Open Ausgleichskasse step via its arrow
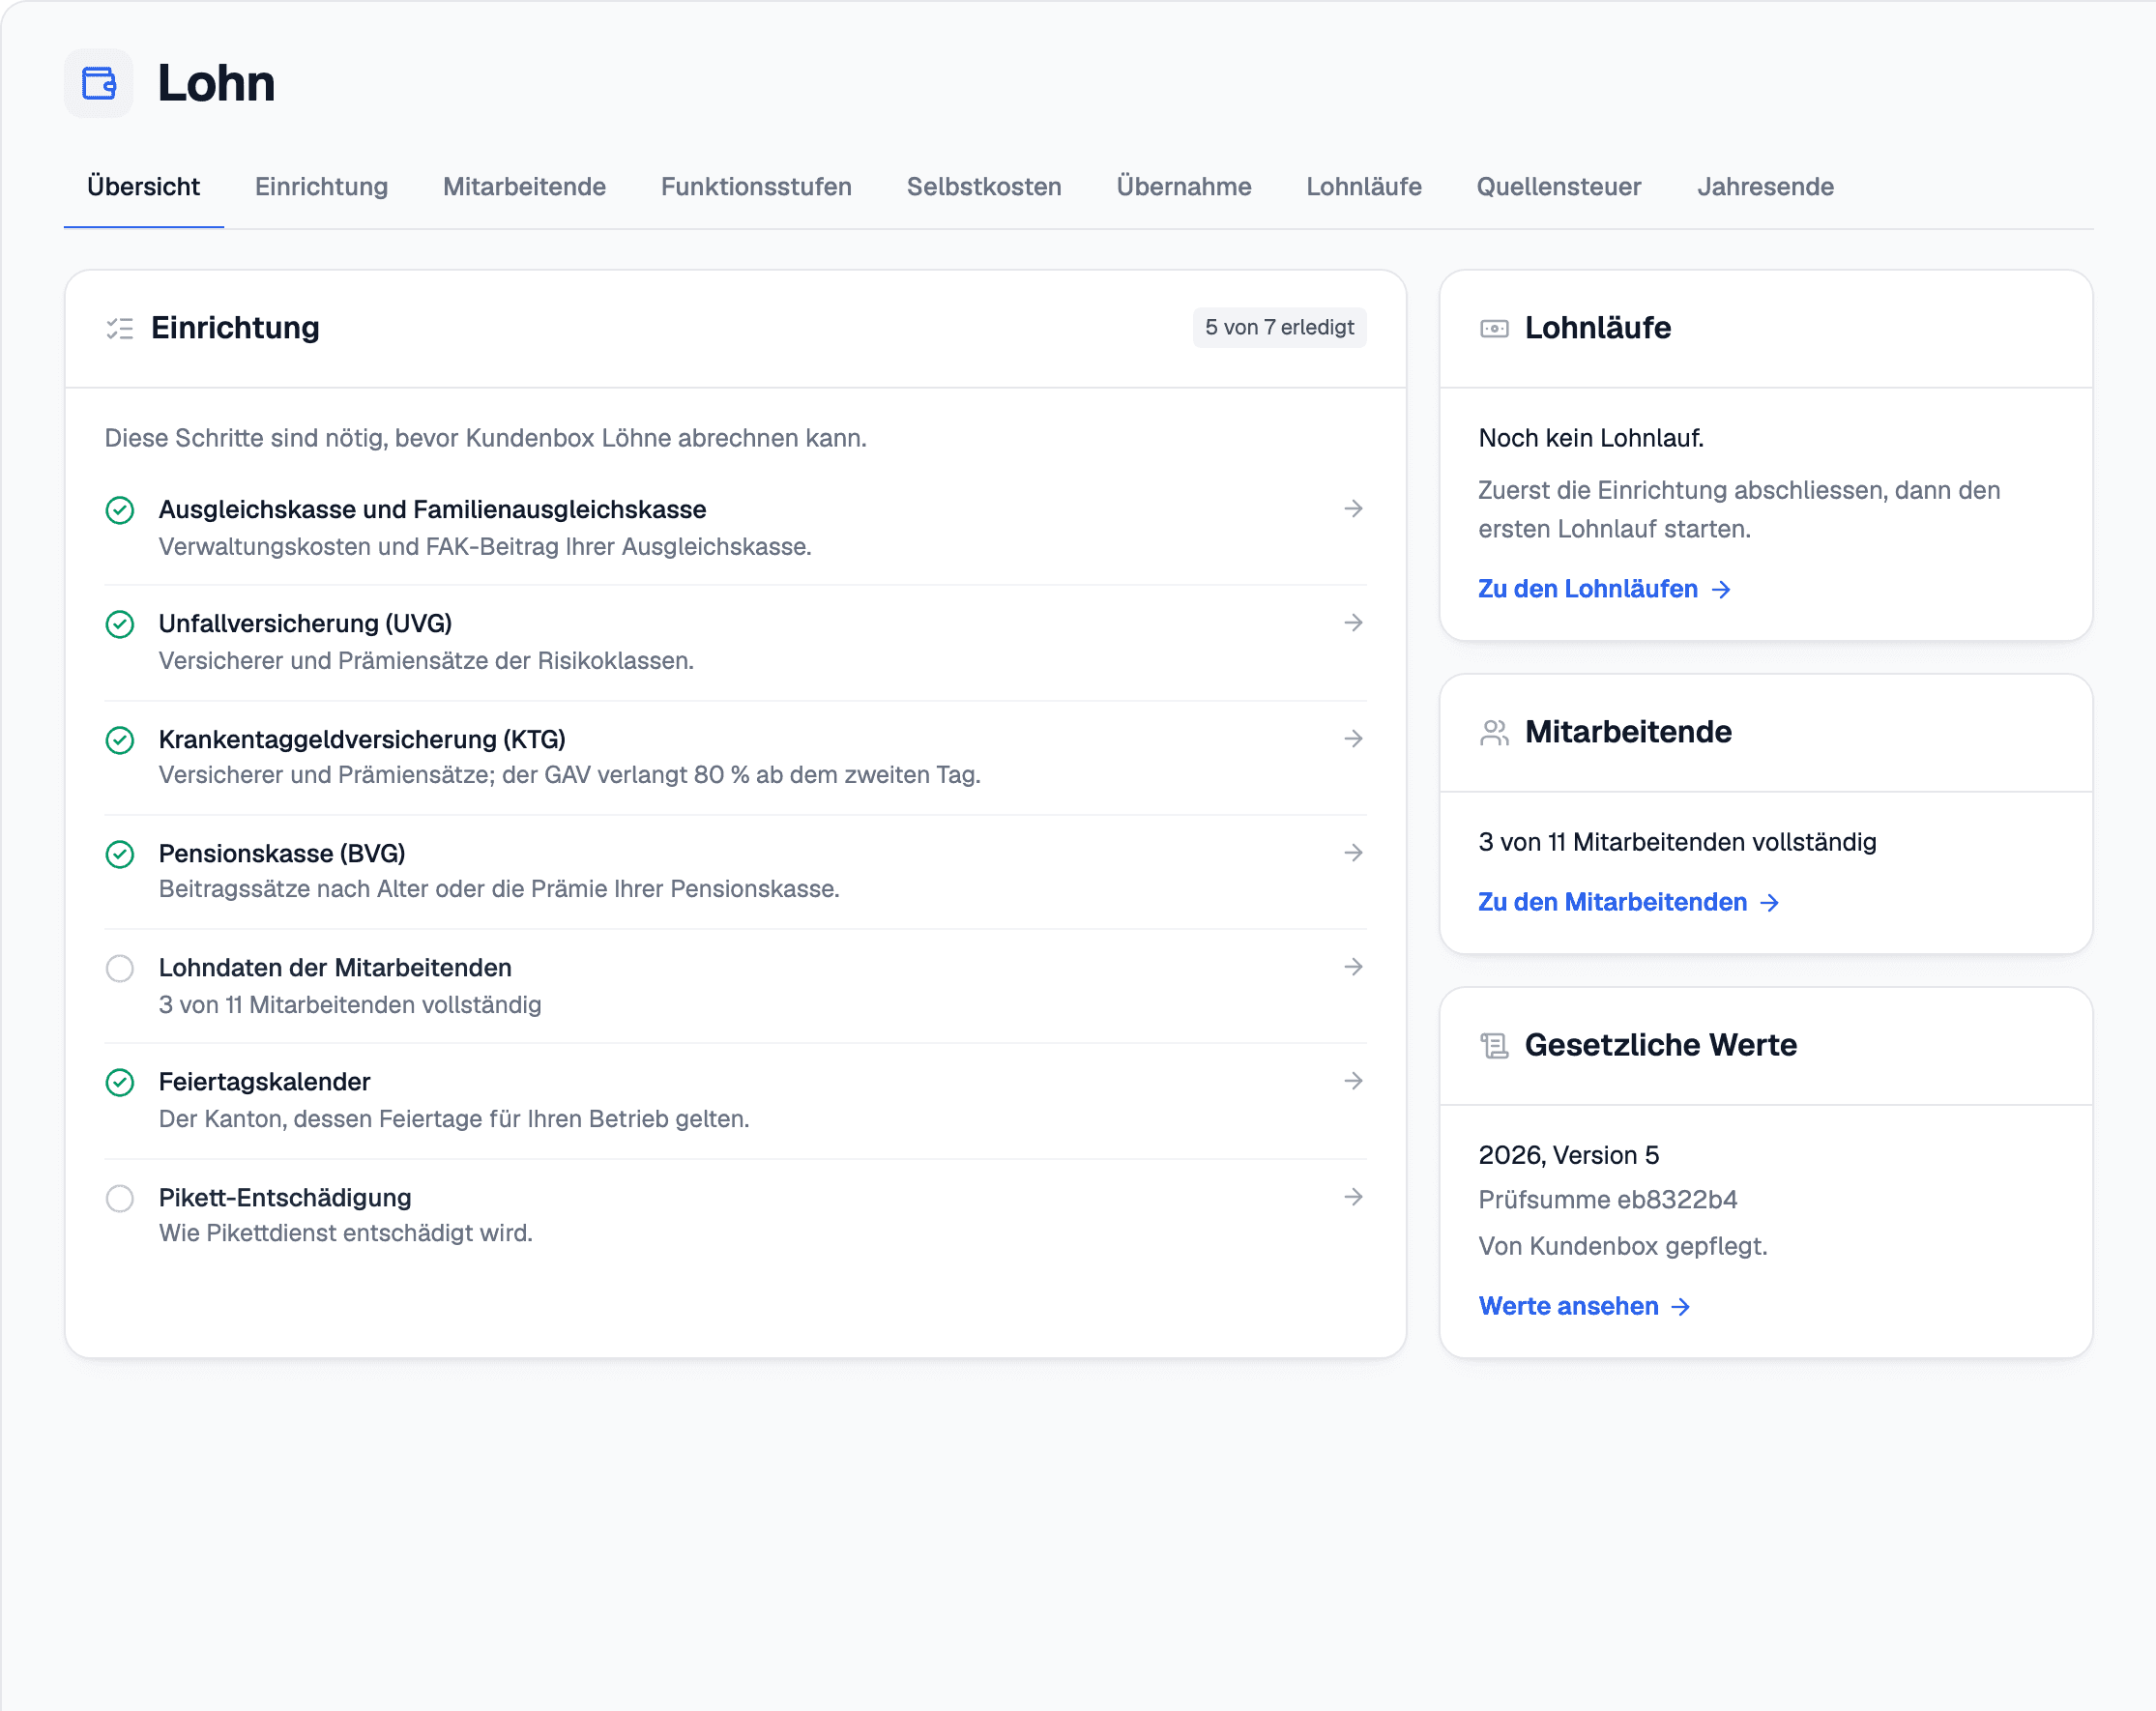Viewport: 2156px width, 1711px height. pos(1353,509)
